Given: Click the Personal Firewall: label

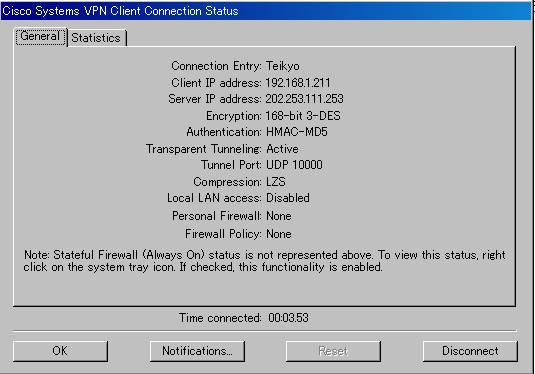Looking at the screenshot, I should (217, 216).
